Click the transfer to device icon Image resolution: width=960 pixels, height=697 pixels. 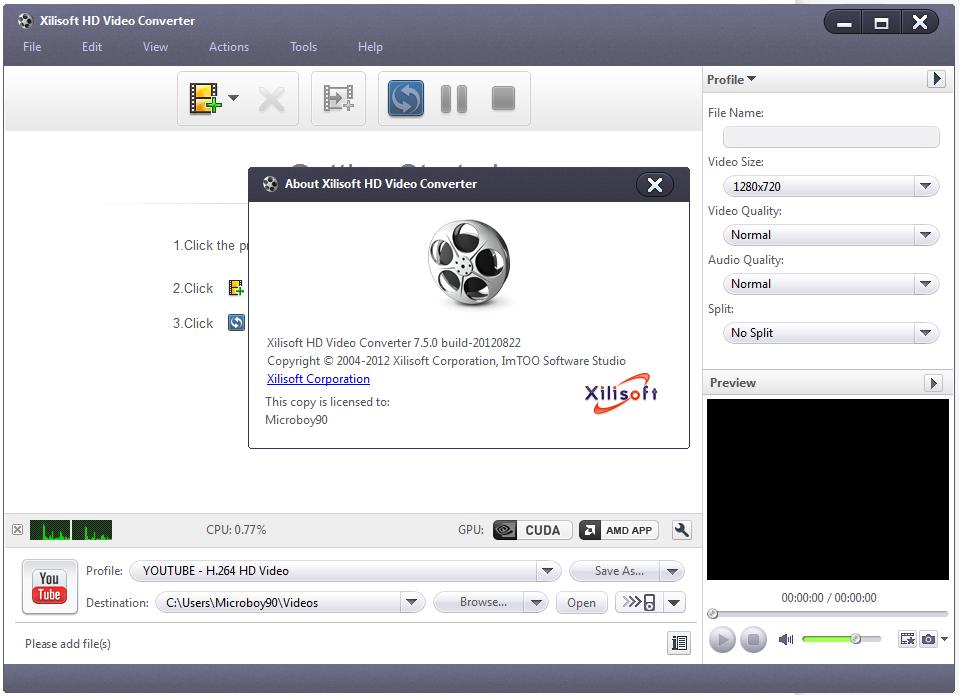pos(639,602)
